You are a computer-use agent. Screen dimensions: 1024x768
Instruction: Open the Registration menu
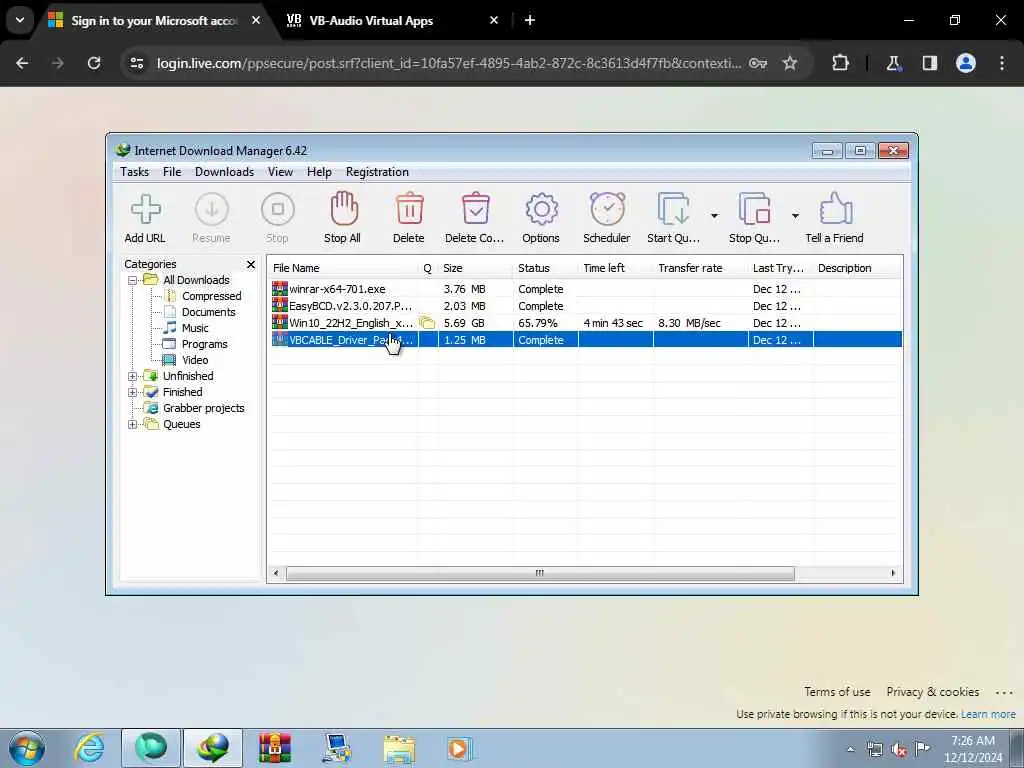377,172
